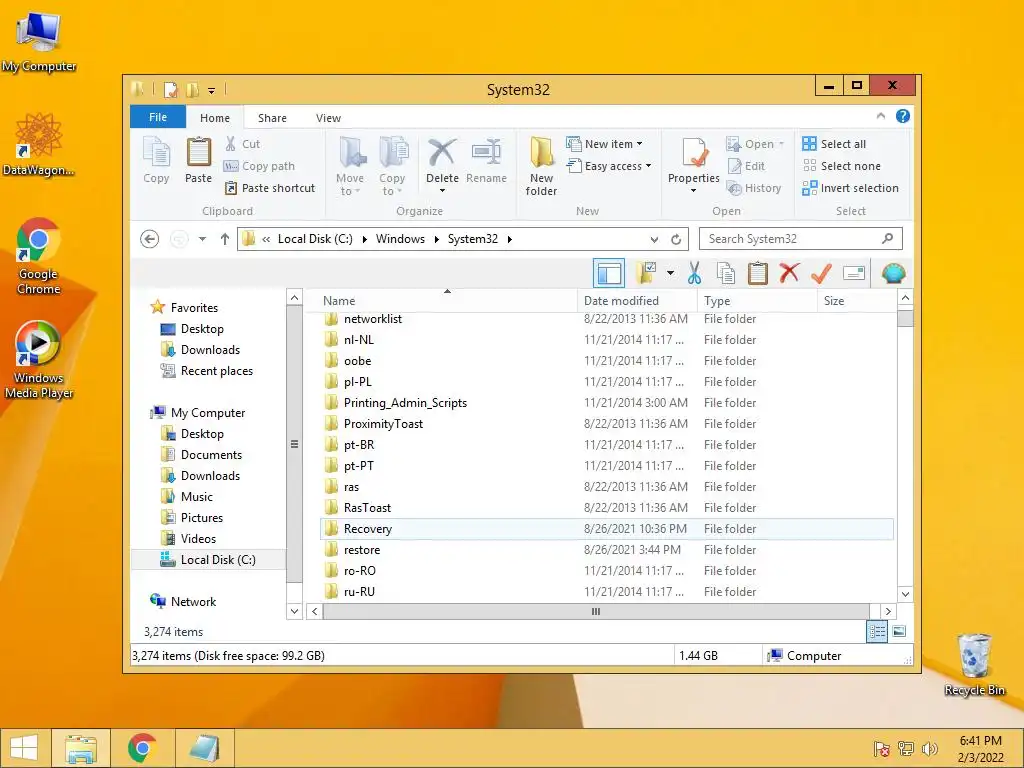Image resolution: width=1024 pixels, height=768 pixels.
Task: Click History in the Open group
Action: [x=754, y=188]
